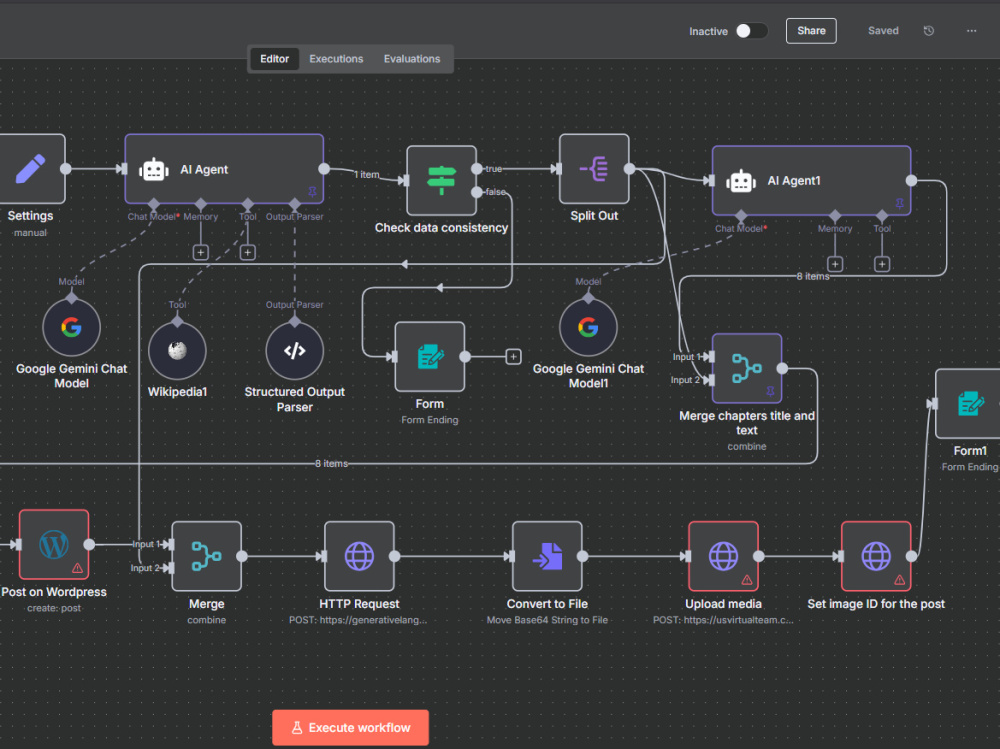Viewport: 1000px width, 749px height.
Task: Click the AI Agent1 Chat Model connector
Action: click(740, 216)
